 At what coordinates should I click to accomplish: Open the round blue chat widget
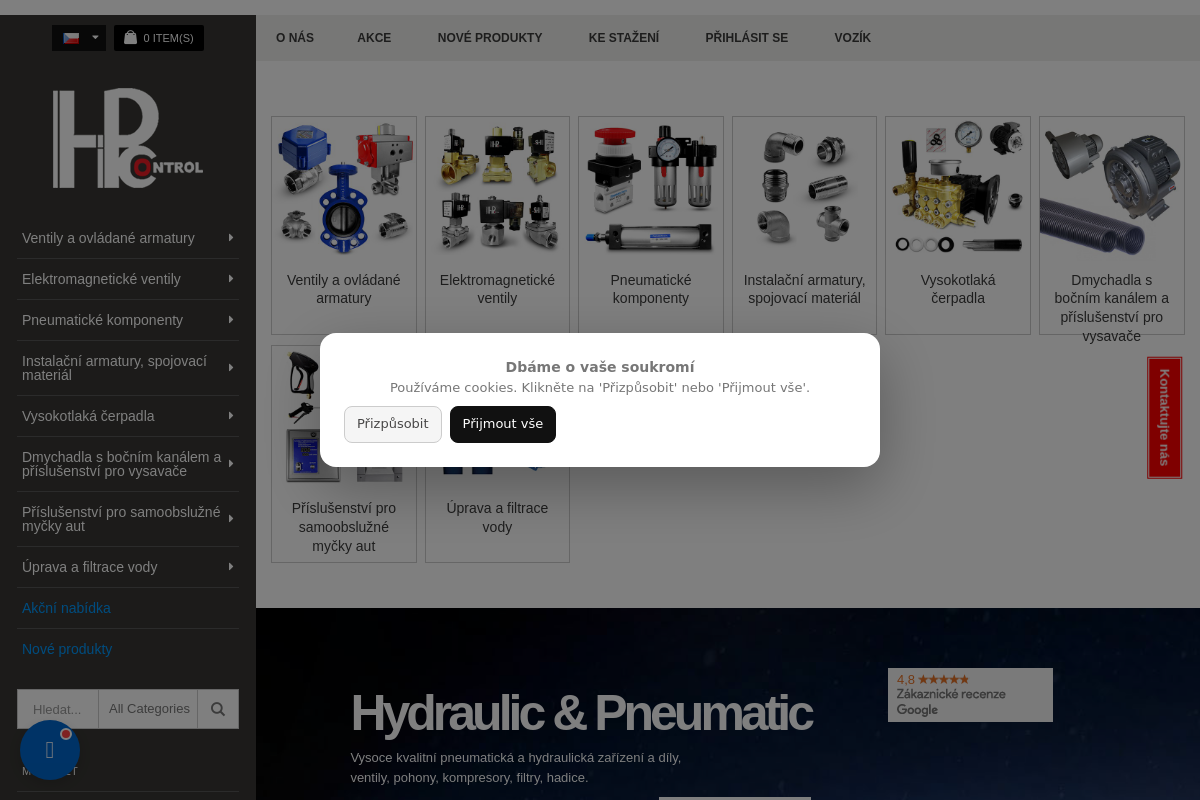point(50,750)
